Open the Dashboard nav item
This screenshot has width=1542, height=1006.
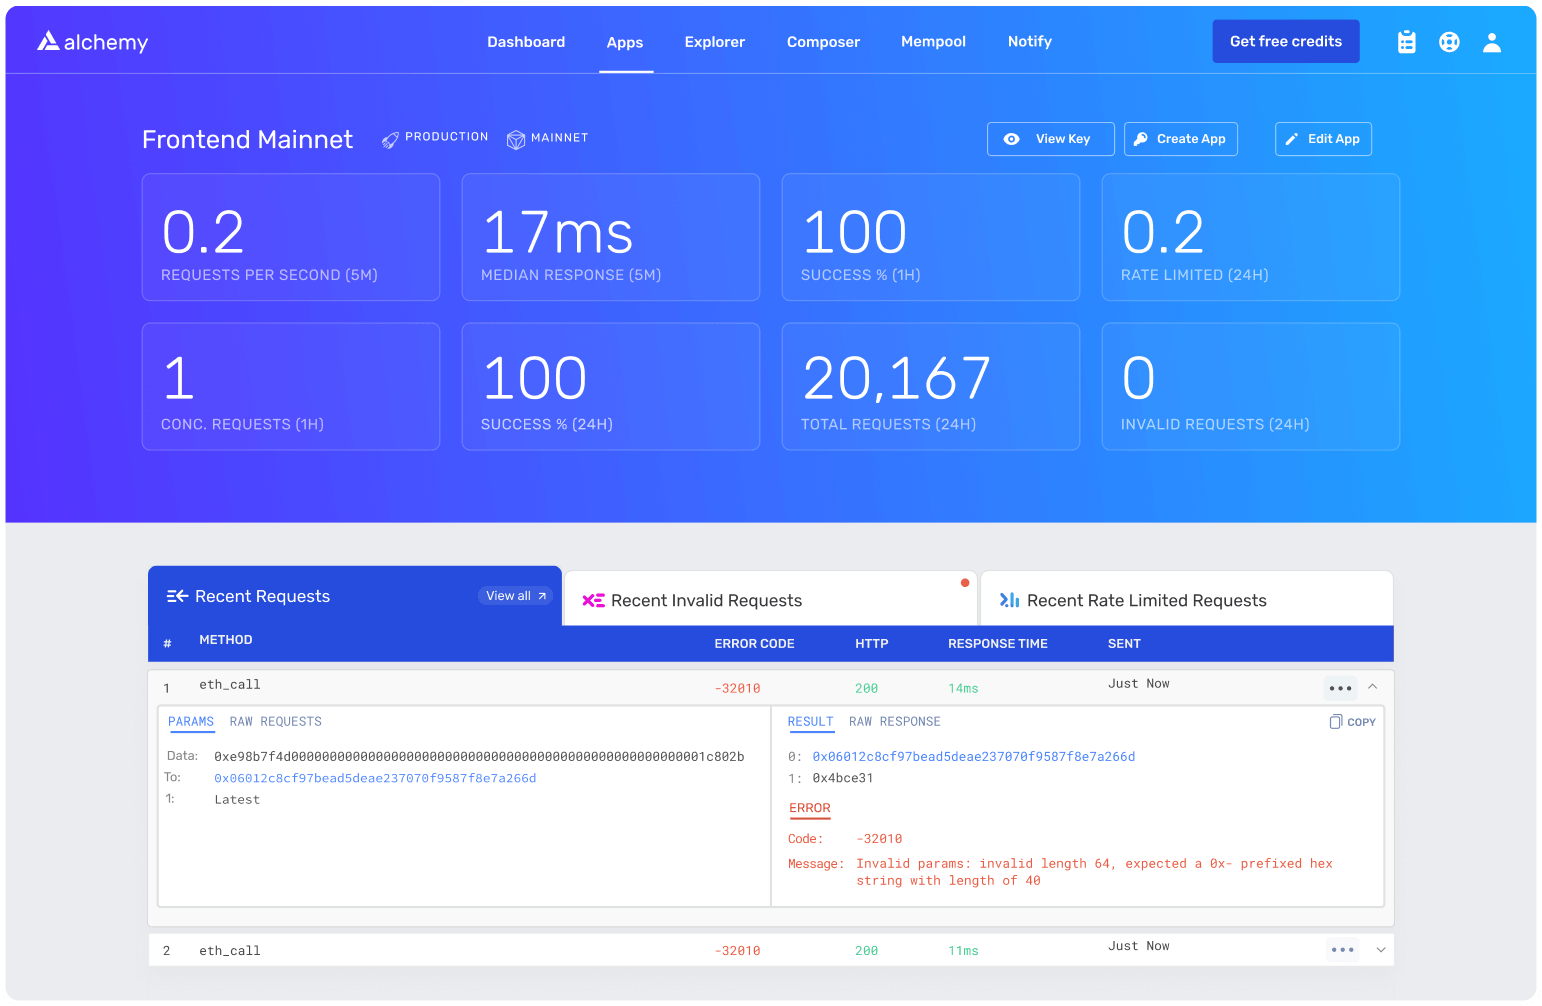pos(526,42)
